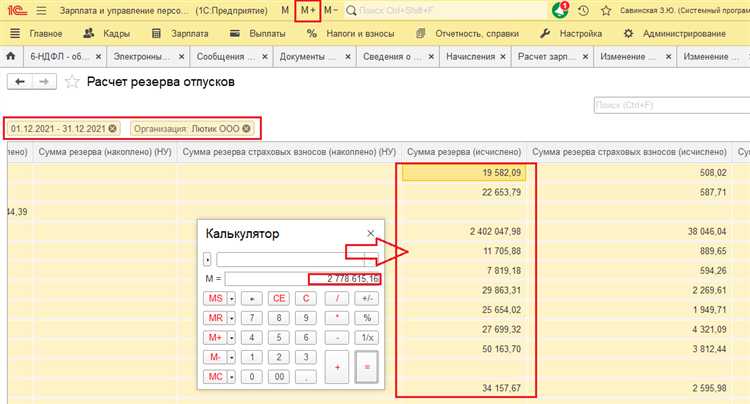Click the favorites star icon in the title bar
This screenshot has width=750, height=404.
click(605, 10)
